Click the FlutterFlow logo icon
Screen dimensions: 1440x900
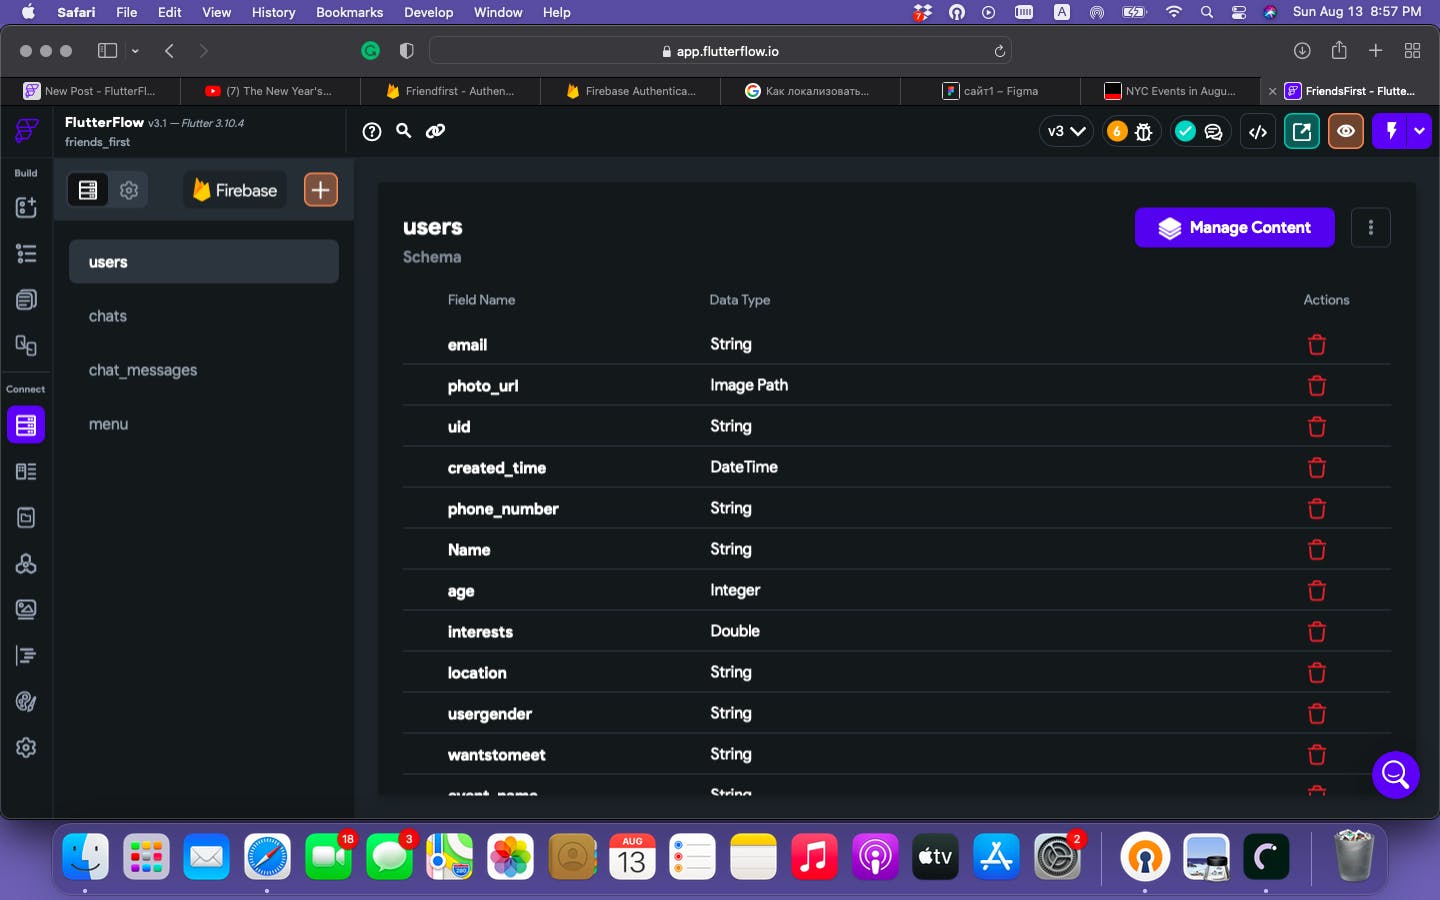coord(26,131)
